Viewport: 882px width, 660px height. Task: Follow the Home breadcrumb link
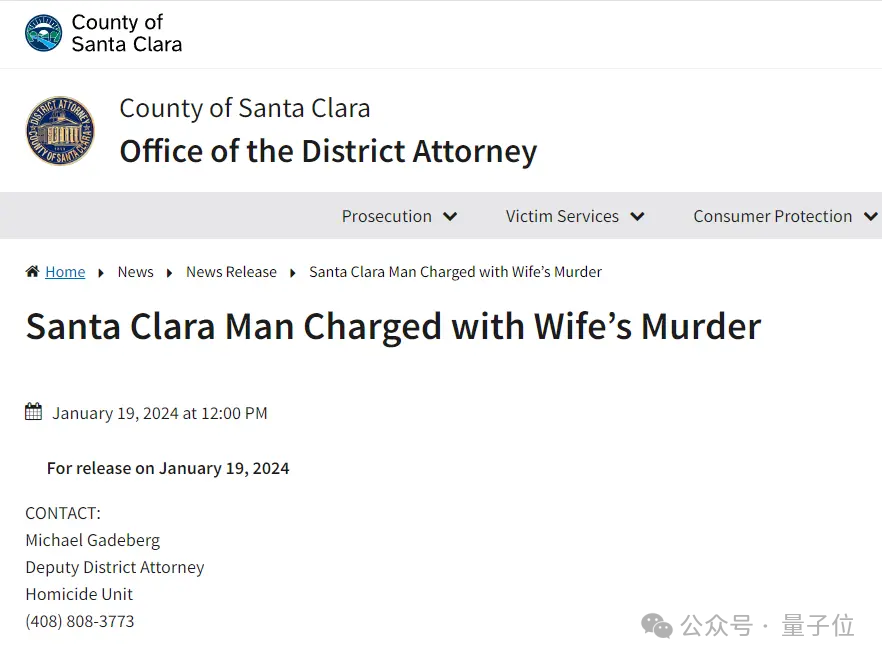(x=65, y=272)
